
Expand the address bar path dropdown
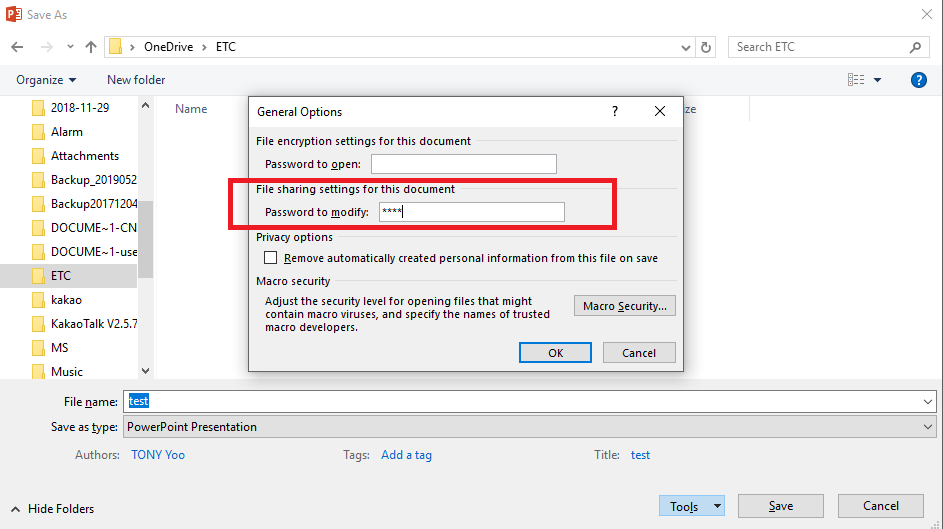click(686, 47)
